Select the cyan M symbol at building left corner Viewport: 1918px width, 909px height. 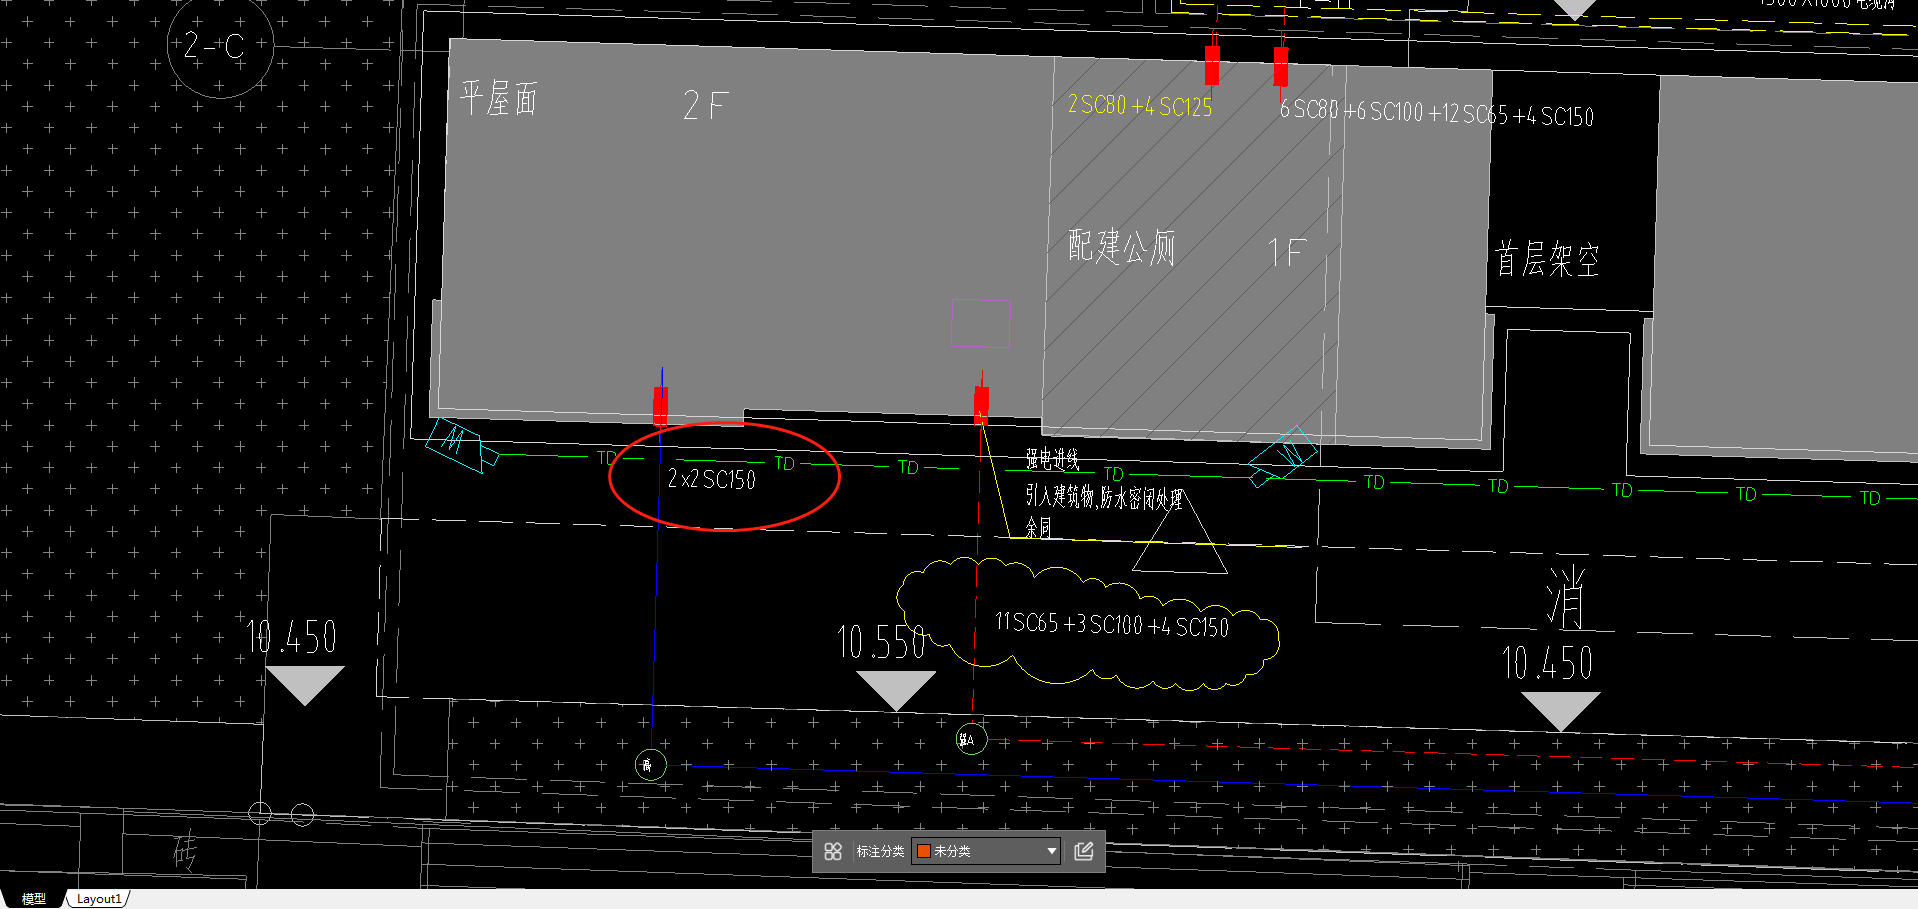(x=460, y=444)
